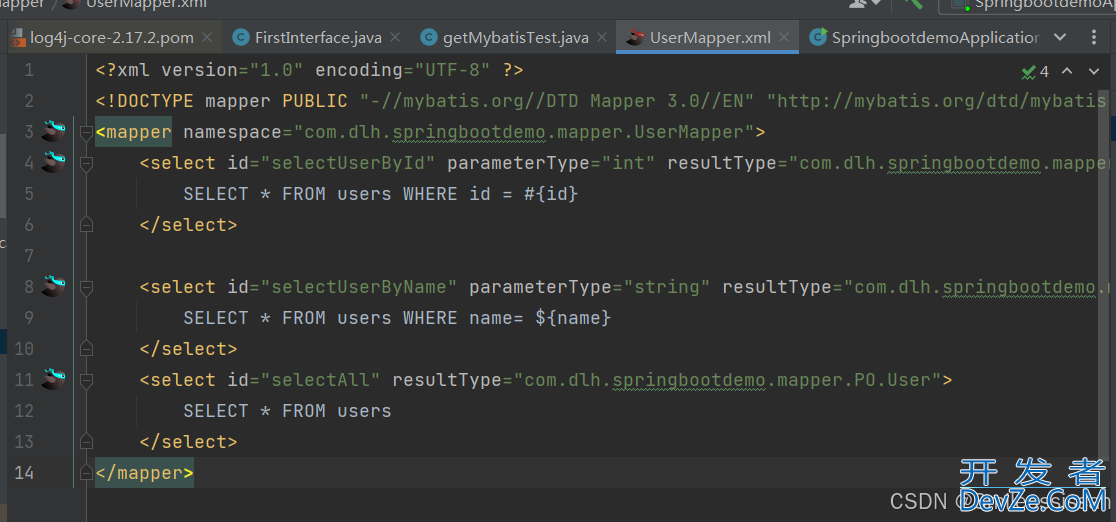The image size is (1116, 522).
Task: Click the MyBatis icon on UserMapper.xml tab
Action: (x=636, y=38)
